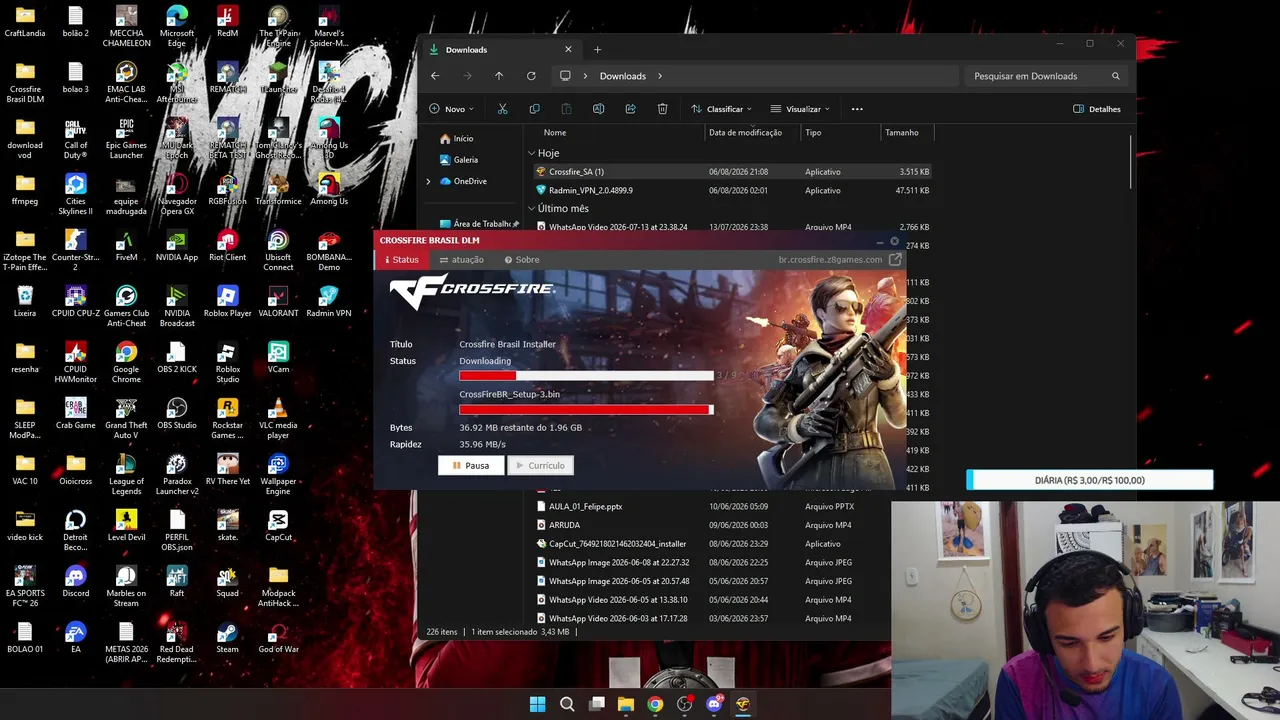Open Início in the Explorer sidebar
1280x720 pixels.
463,139
